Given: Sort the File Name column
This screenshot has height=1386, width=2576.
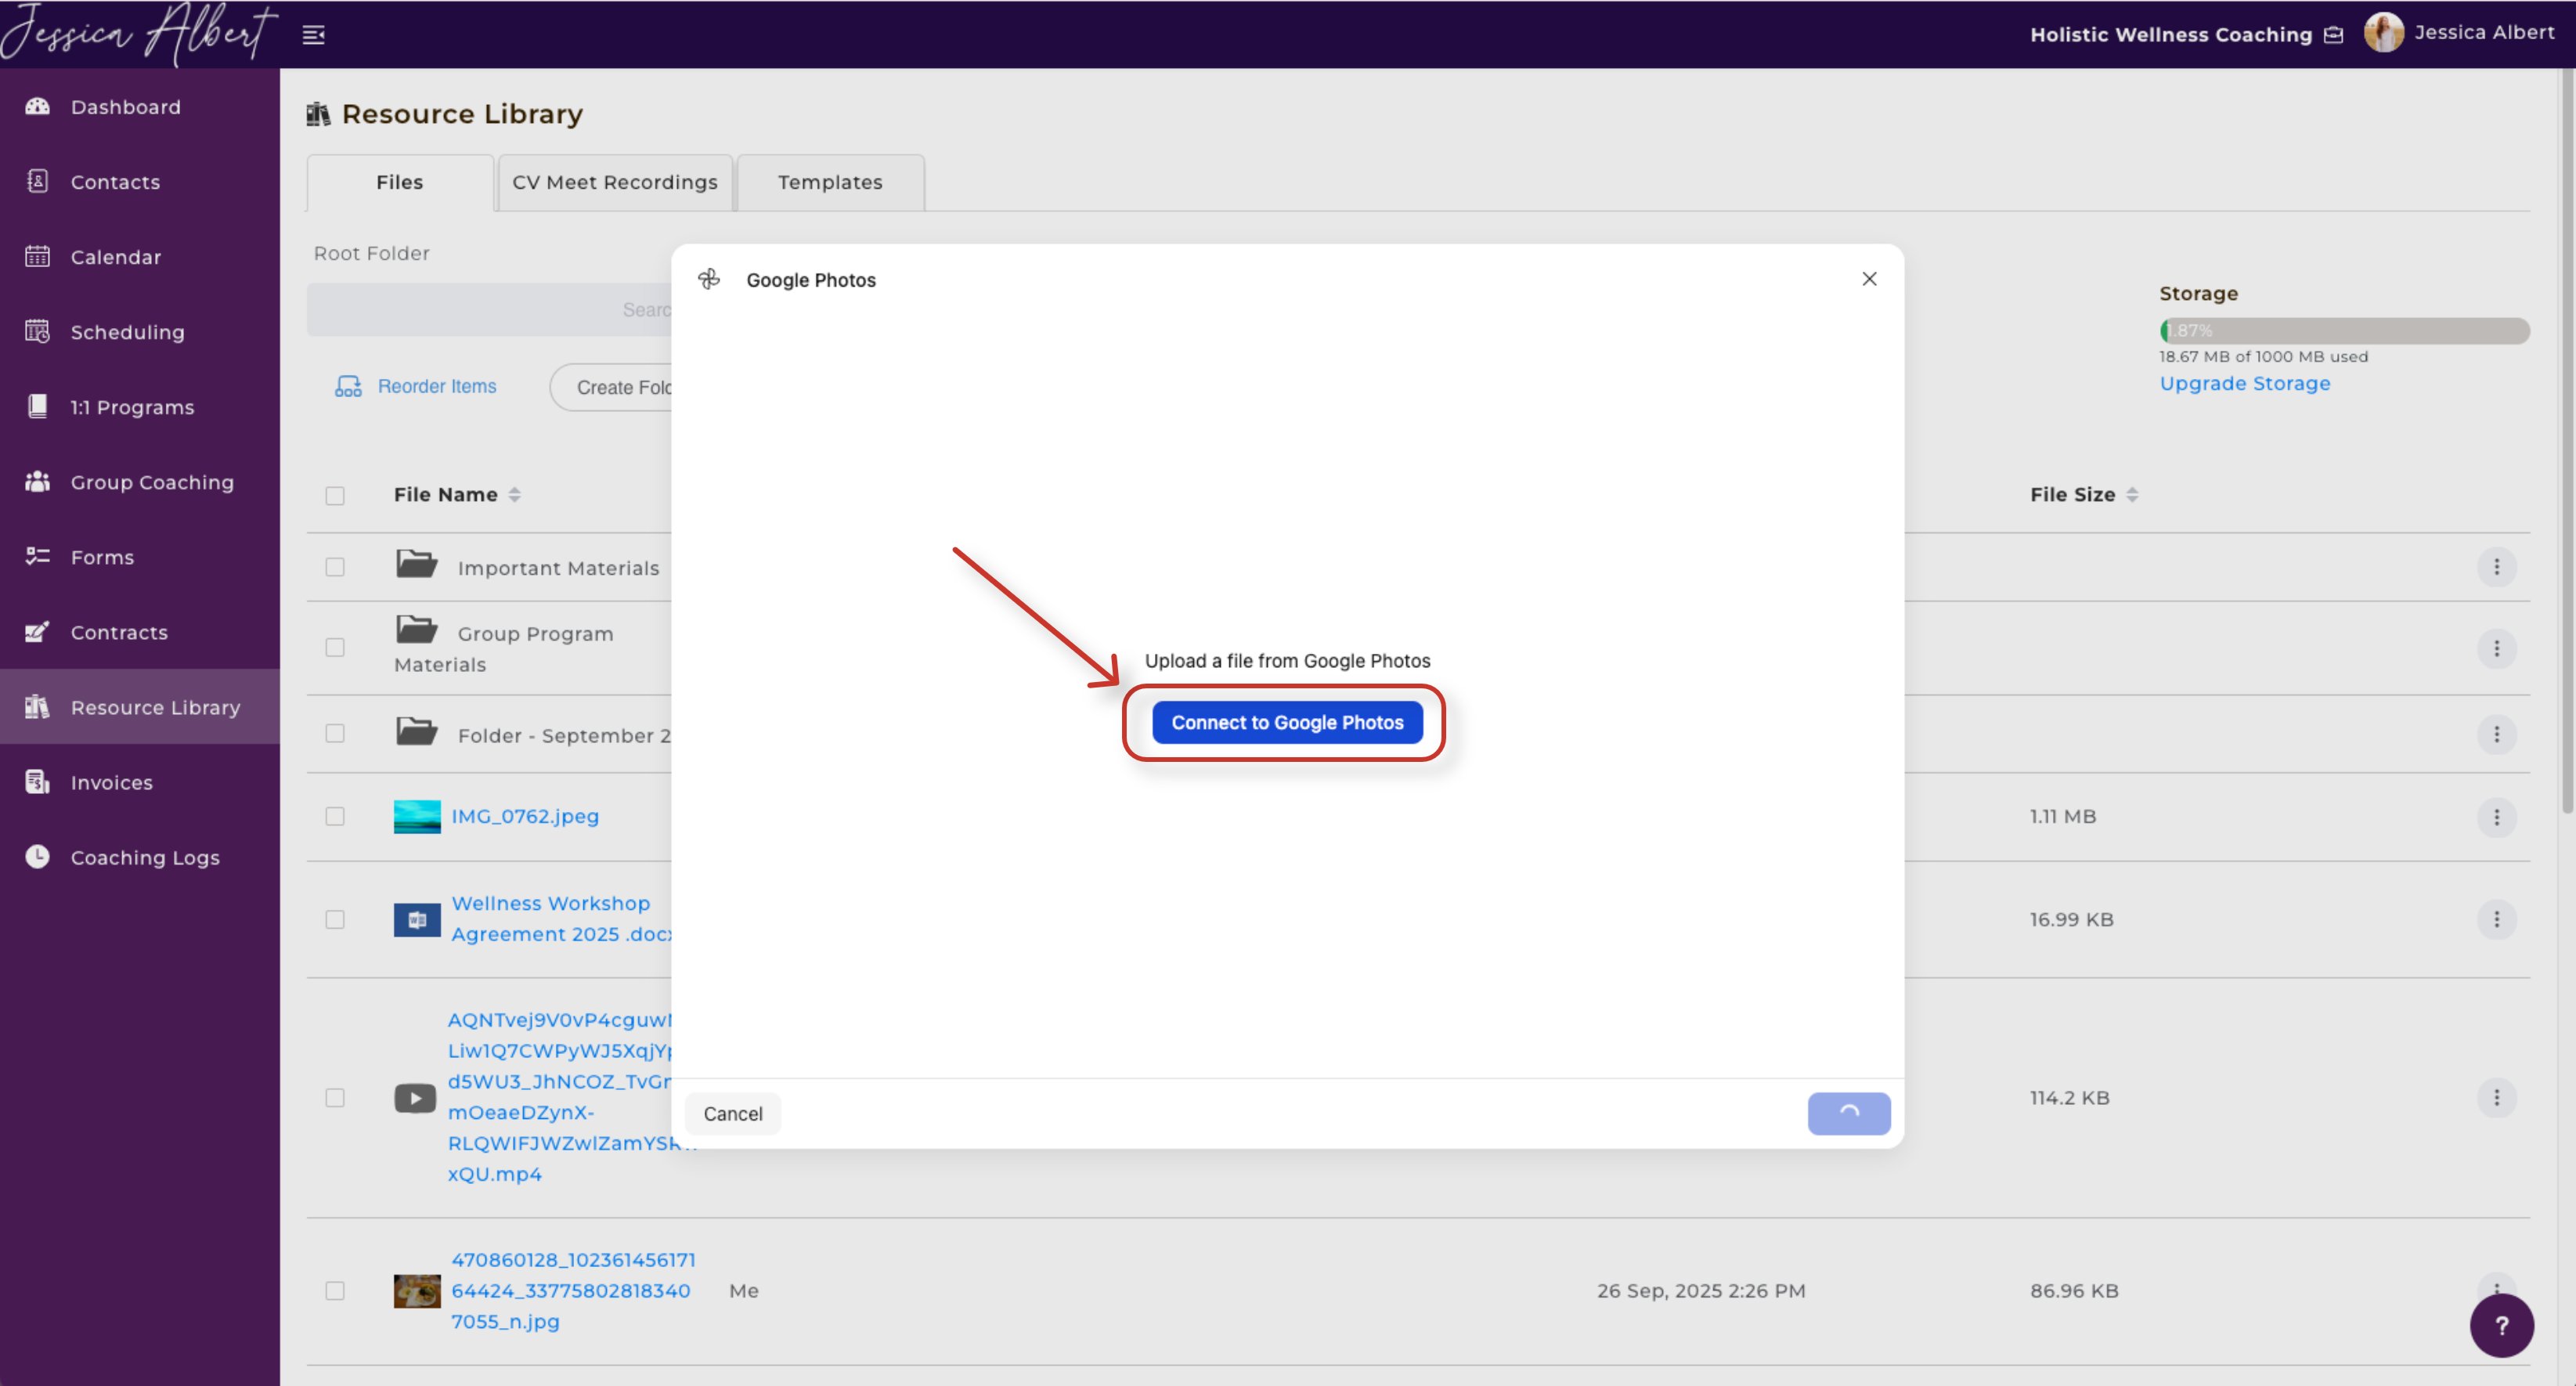Looking at the screenshot, I should point(514,494).
